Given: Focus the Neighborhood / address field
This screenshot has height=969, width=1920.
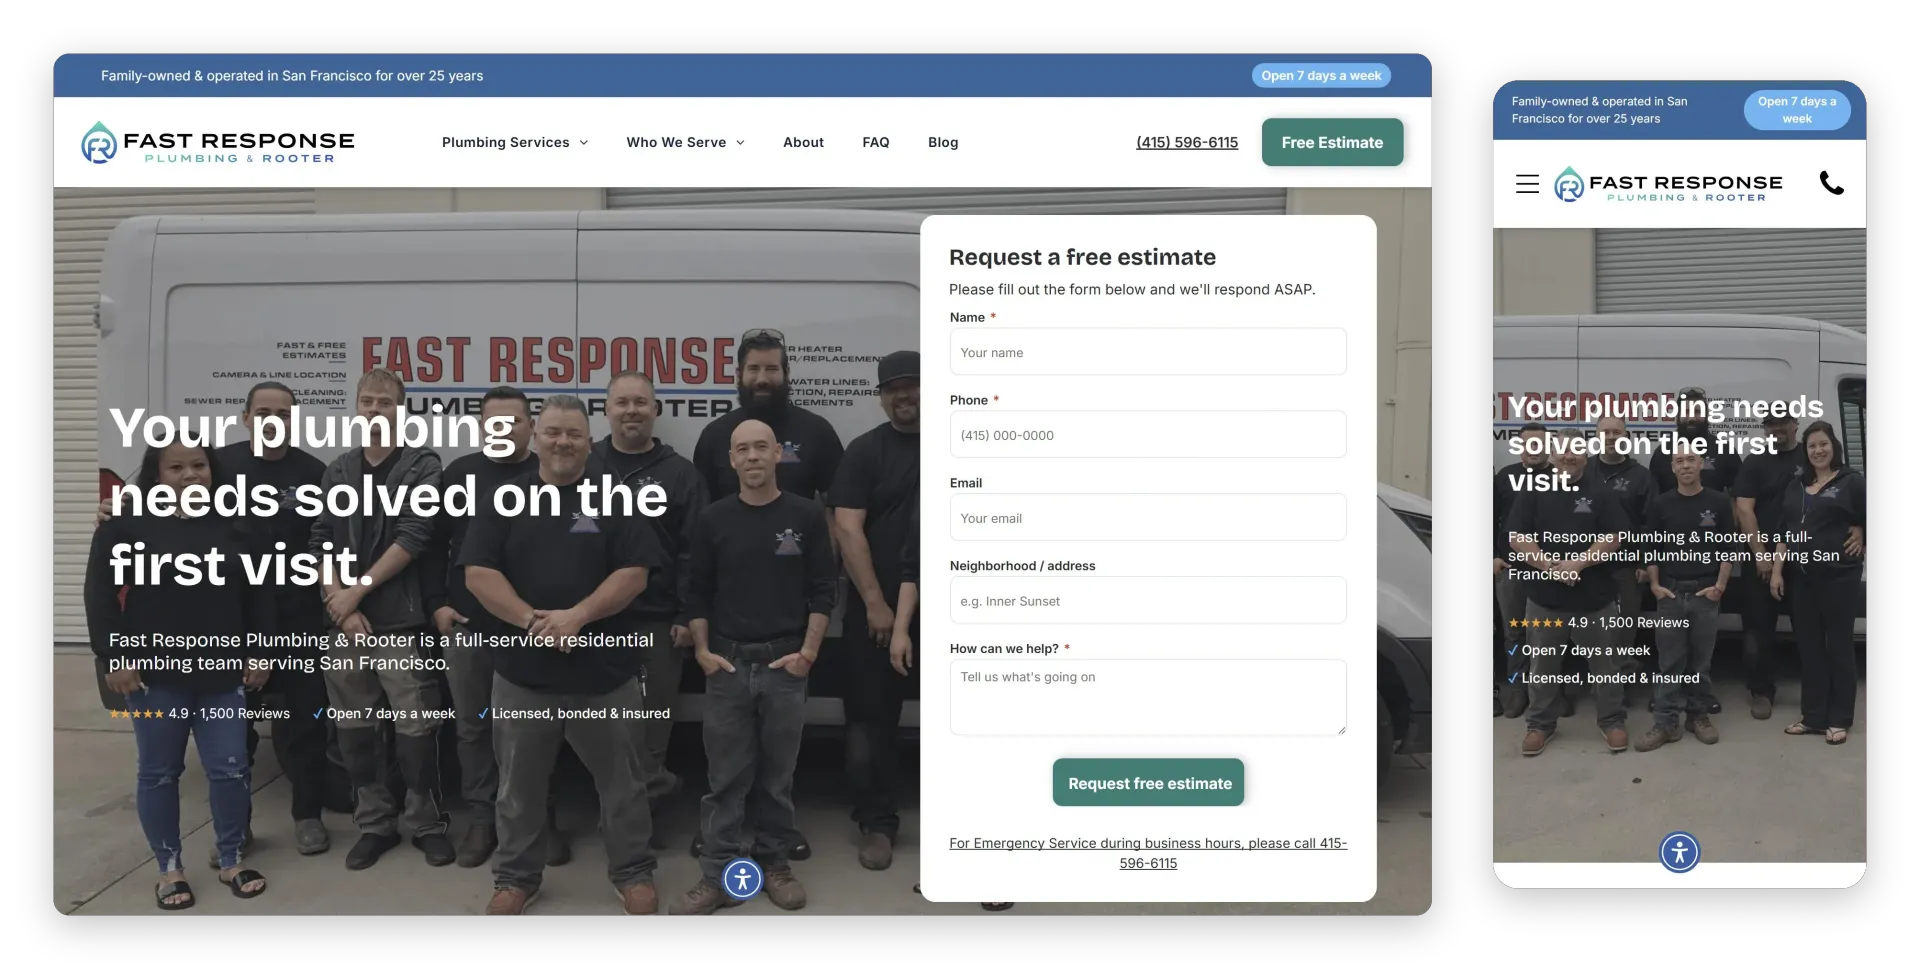Looking at the screenshot, I should click(x=1148, y=601).
